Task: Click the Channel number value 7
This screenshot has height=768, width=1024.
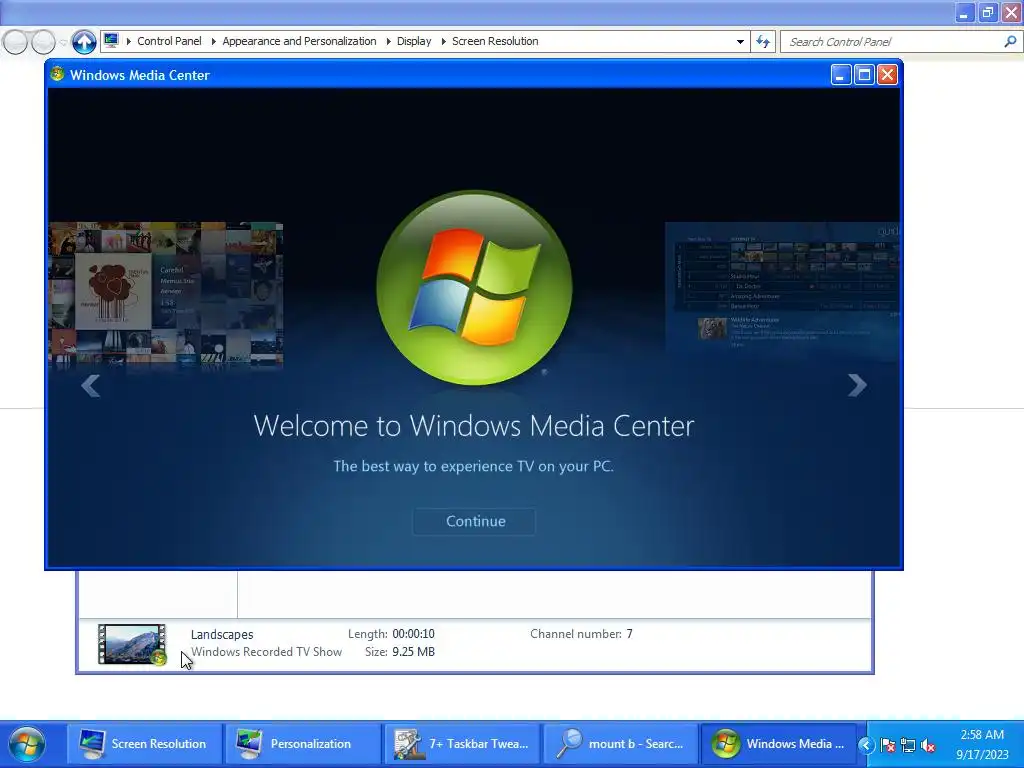Action: [630, 633]
